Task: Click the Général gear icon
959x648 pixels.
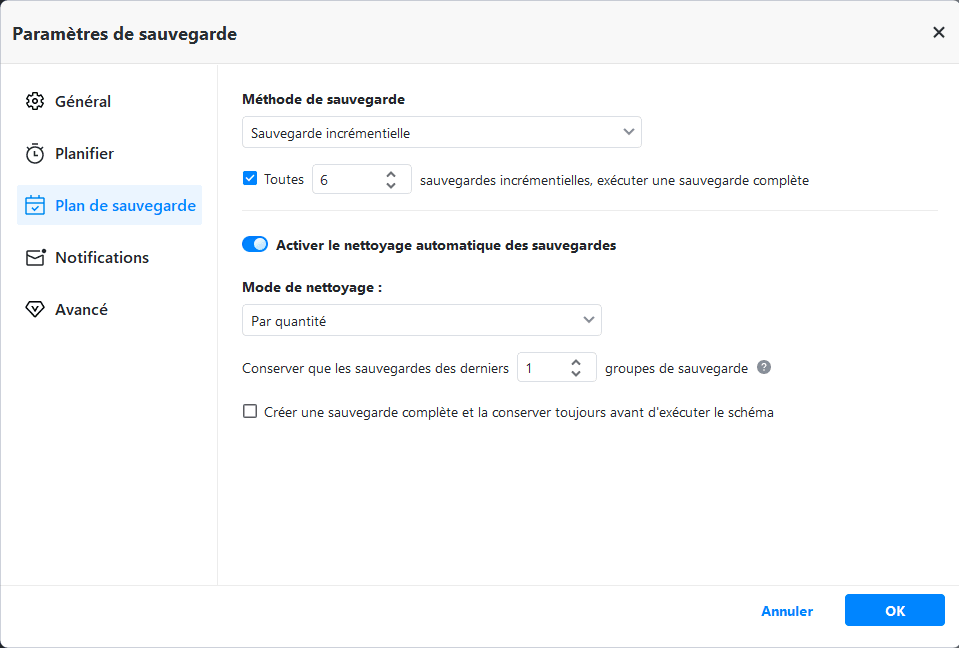Action: tap(35, 101)
